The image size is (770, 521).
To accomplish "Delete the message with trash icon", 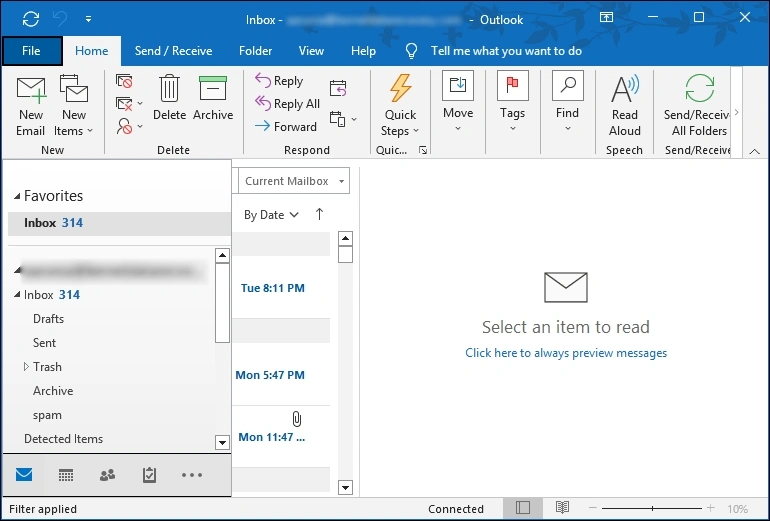I will [x=169, y=97].
